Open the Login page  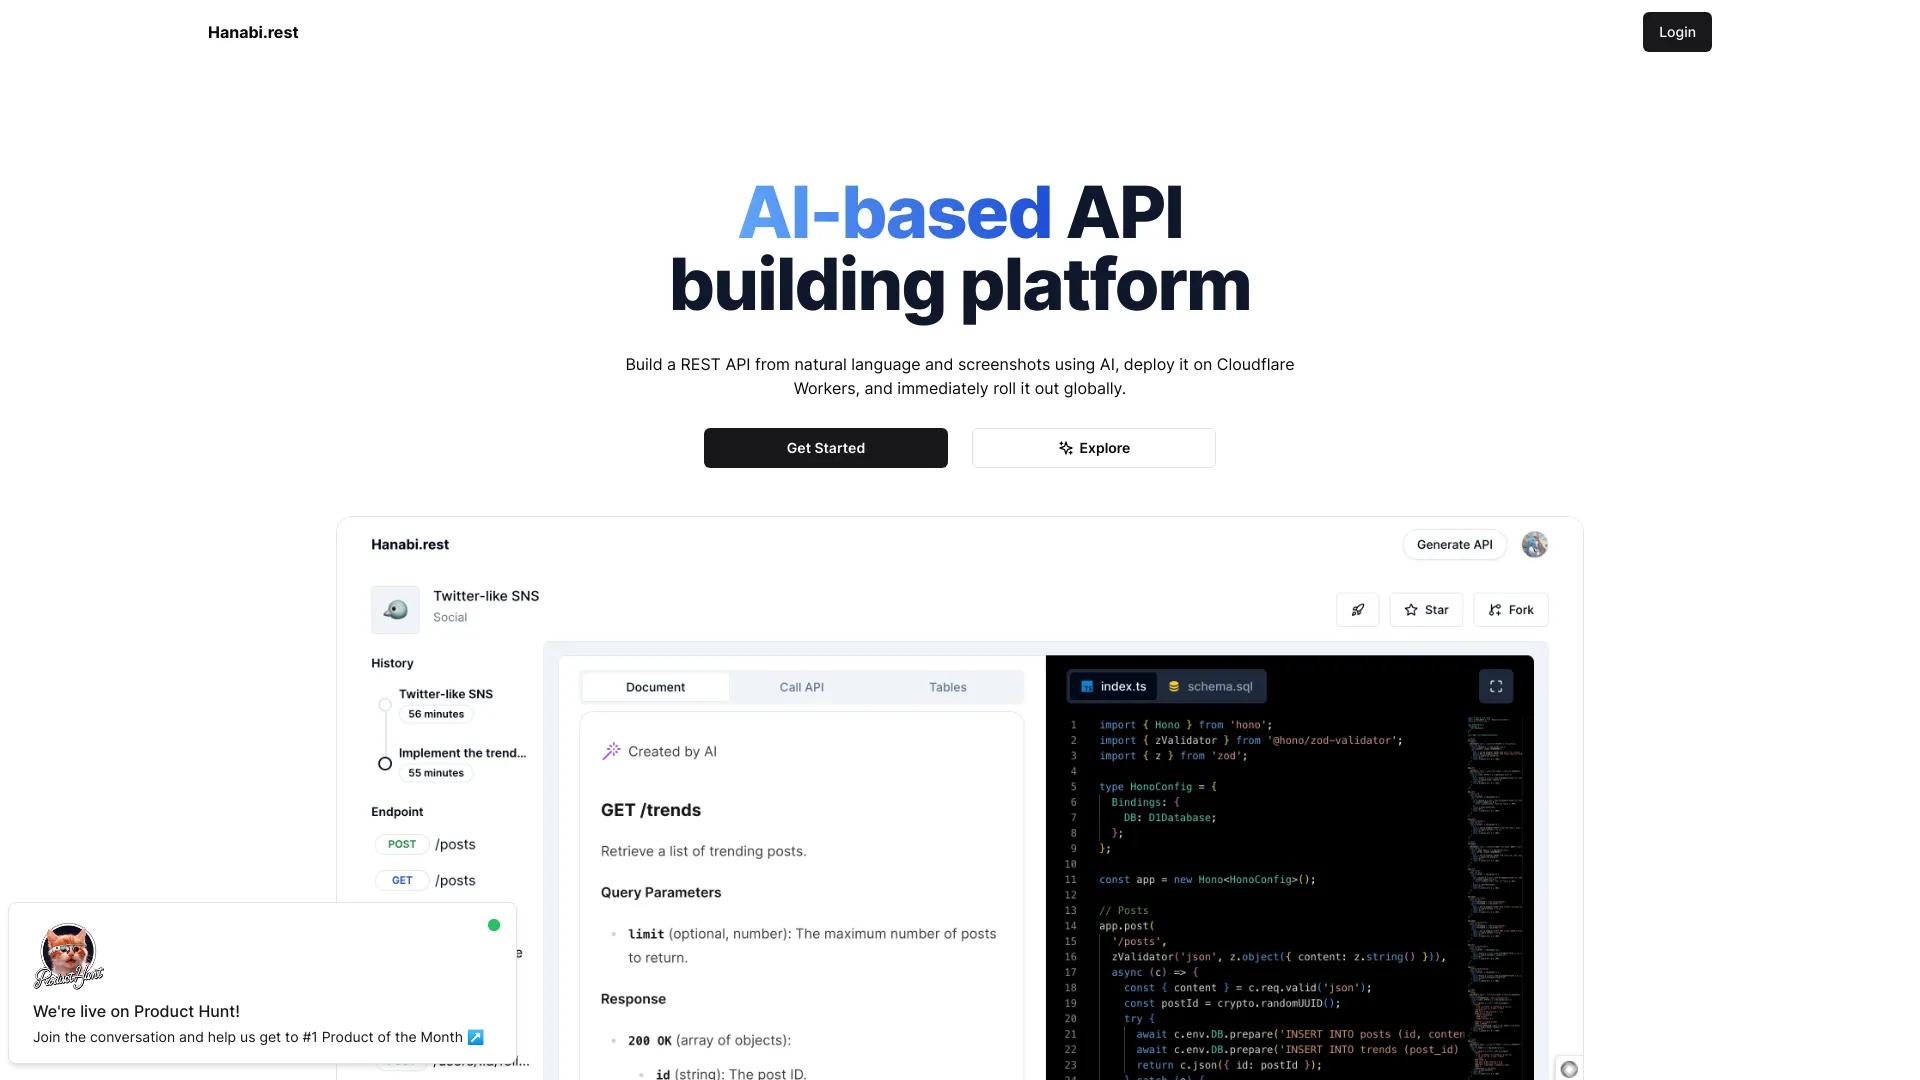click(1676, 31)
